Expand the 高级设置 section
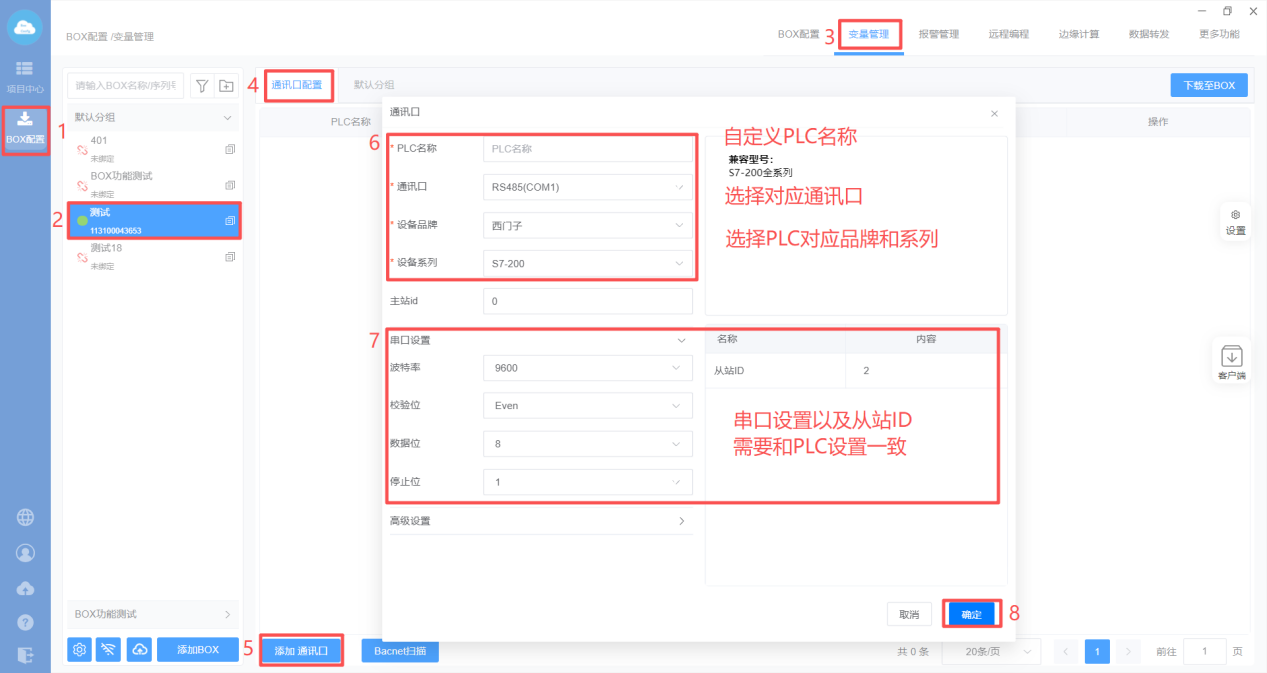The image size is (1267, 673). 540,521
